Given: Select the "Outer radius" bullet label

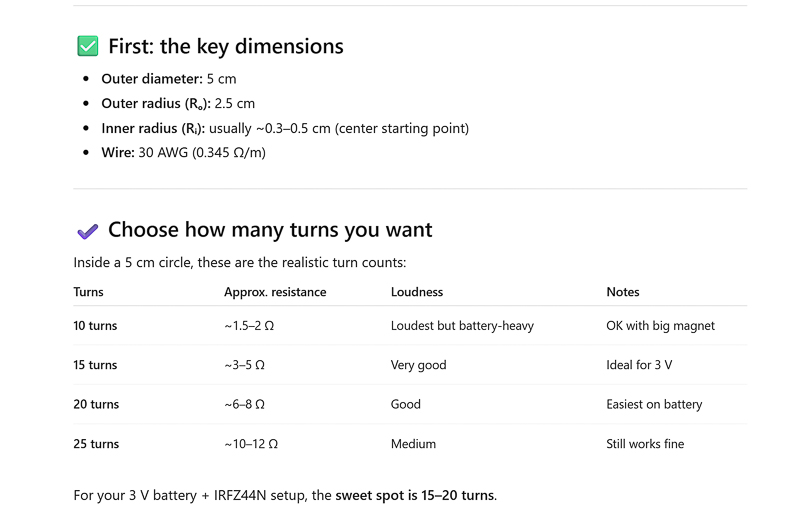Looking at the screenshot, I should (x=155, y=103).
